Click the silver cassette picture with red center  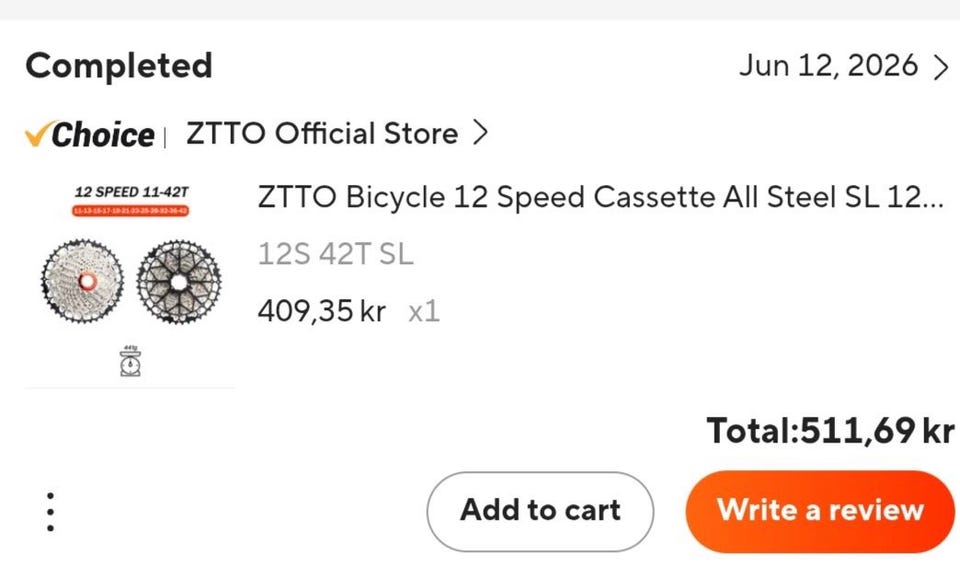click(x=83, y=281)
